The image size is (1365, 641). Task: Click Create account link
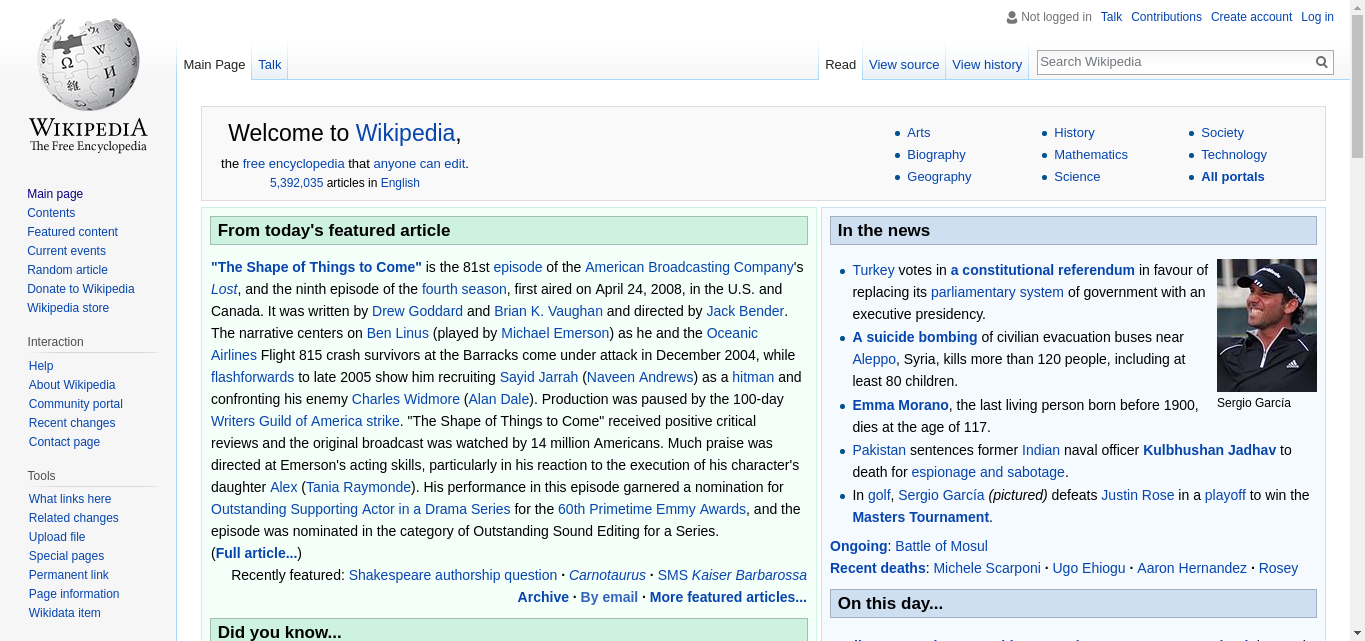click(x=1251, y=17)
